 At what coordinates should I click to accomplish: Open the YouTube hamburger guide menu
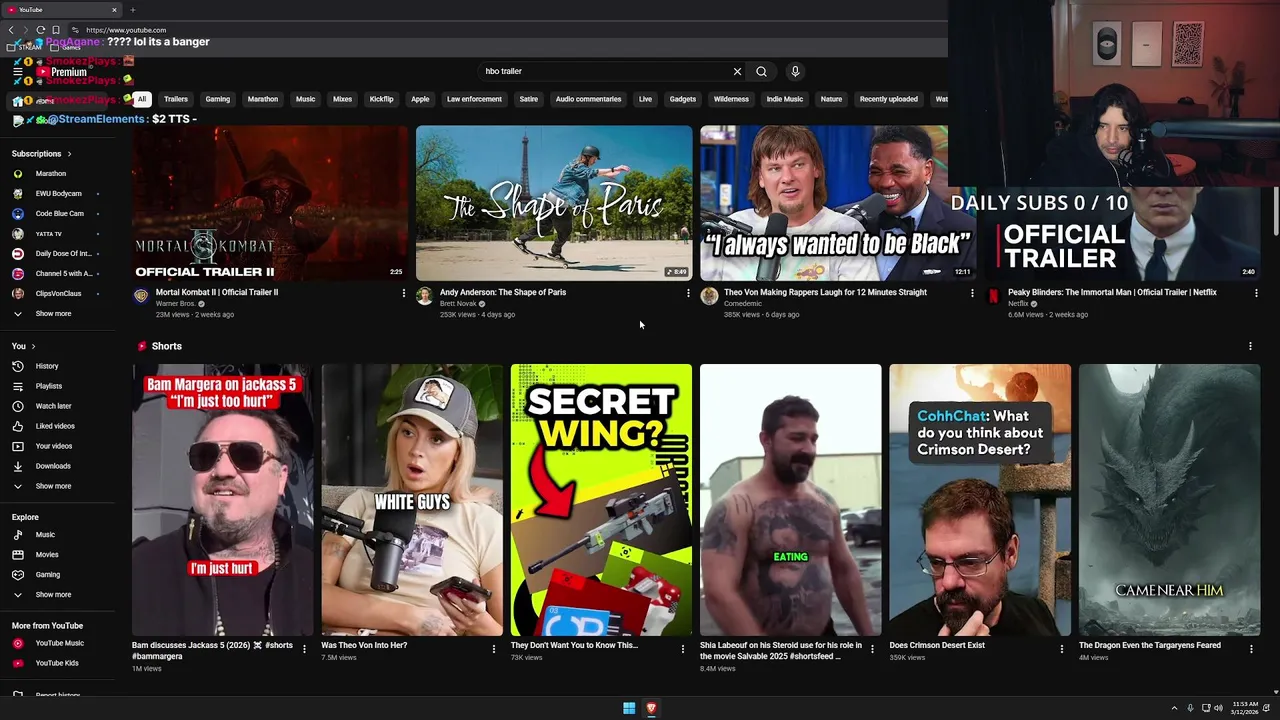(17, 72)
